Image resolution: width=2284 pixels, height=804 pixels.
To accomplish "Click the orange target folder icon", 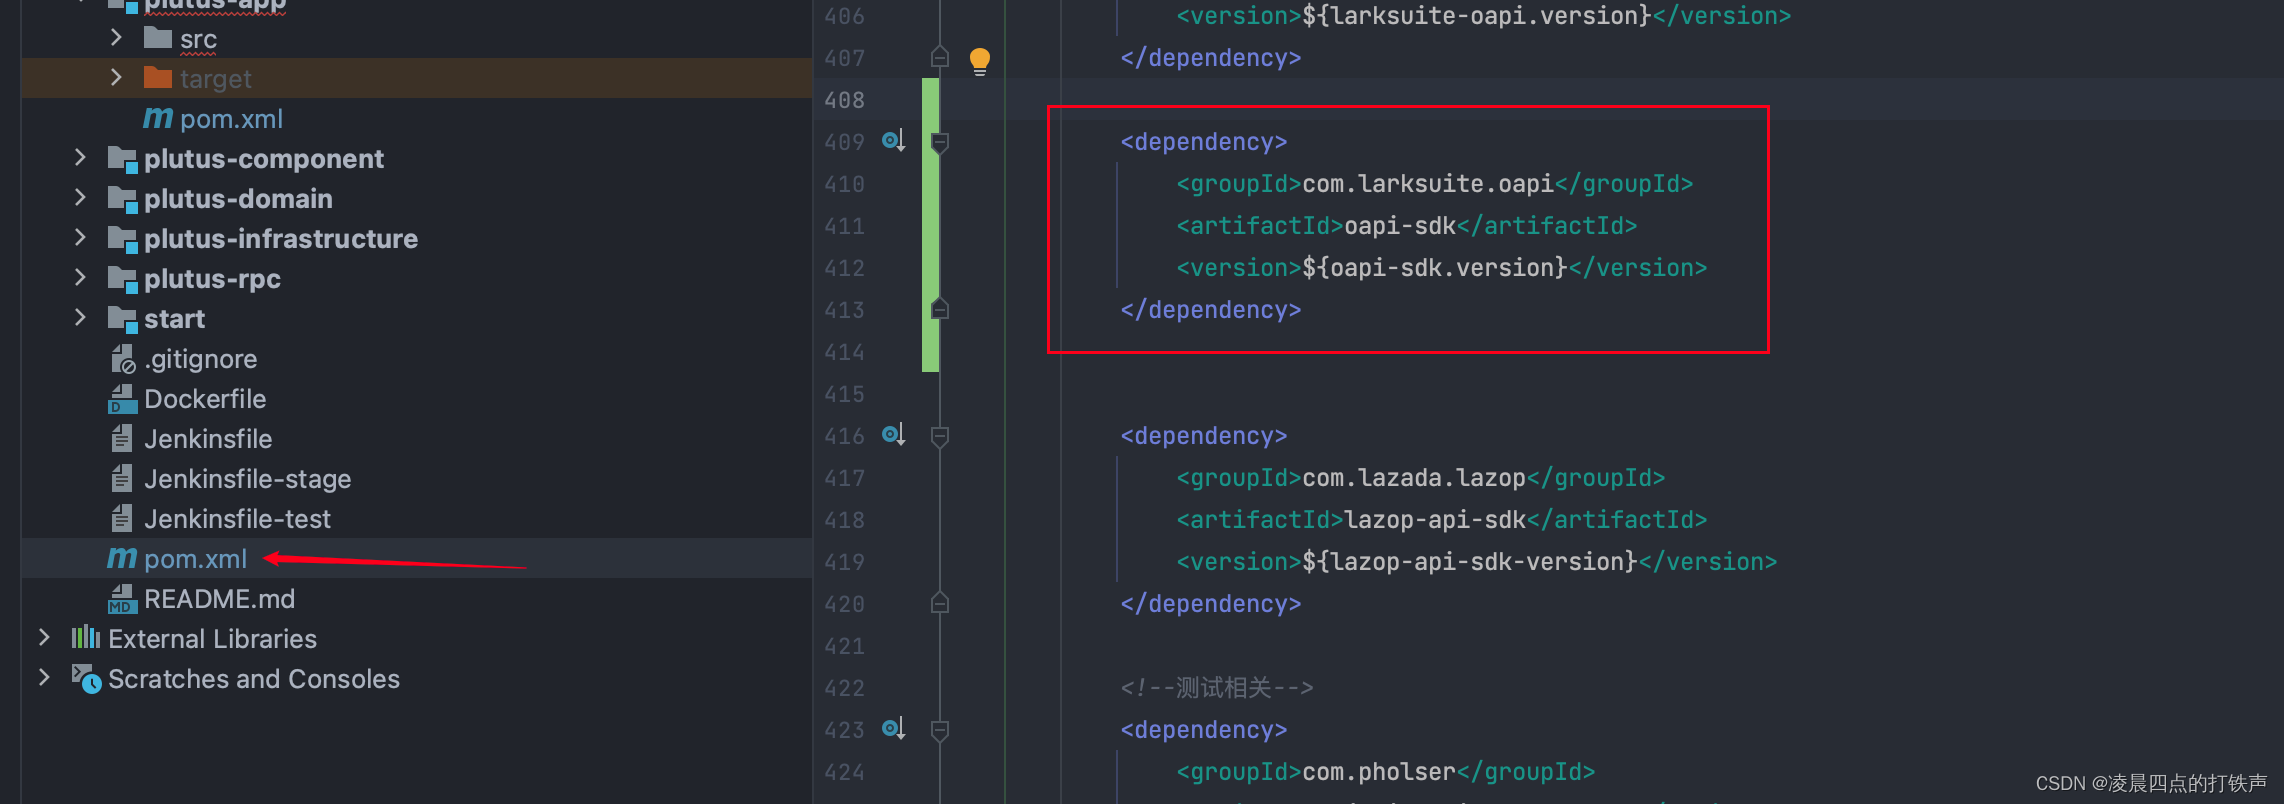I will coord(158,78).
